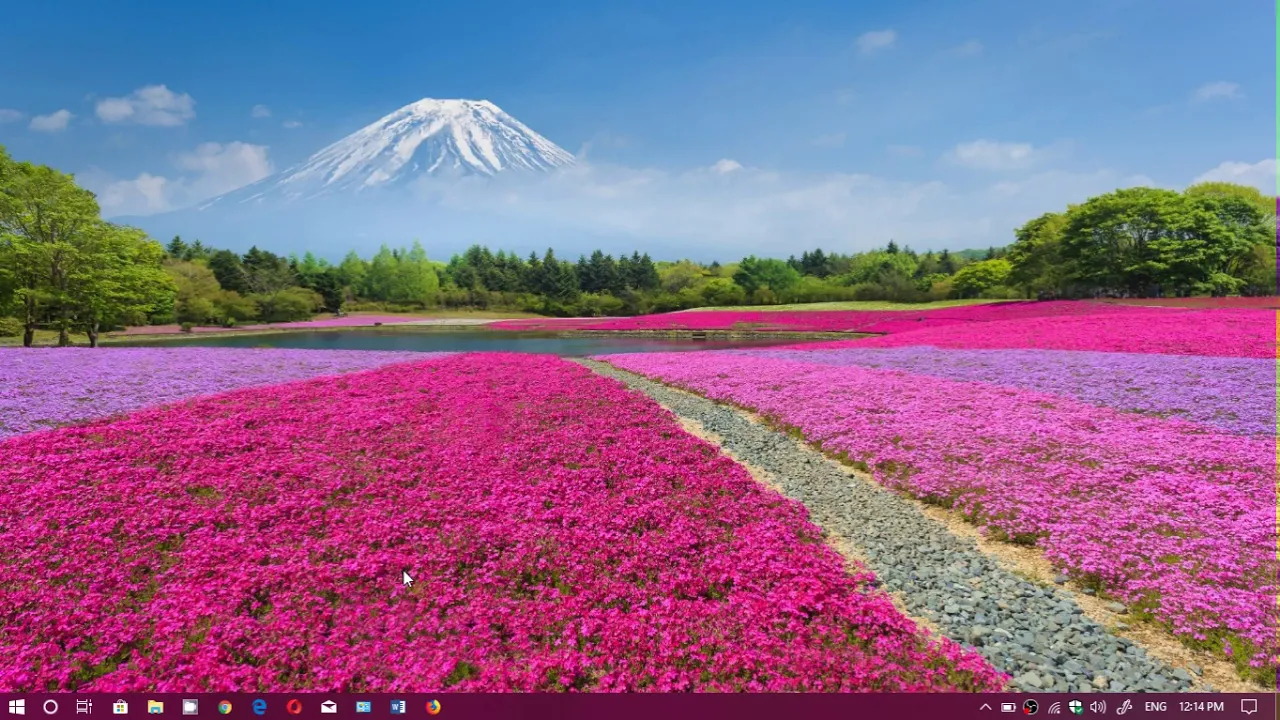Open the blue contact card app icon on the taskbar

(363, 707)
